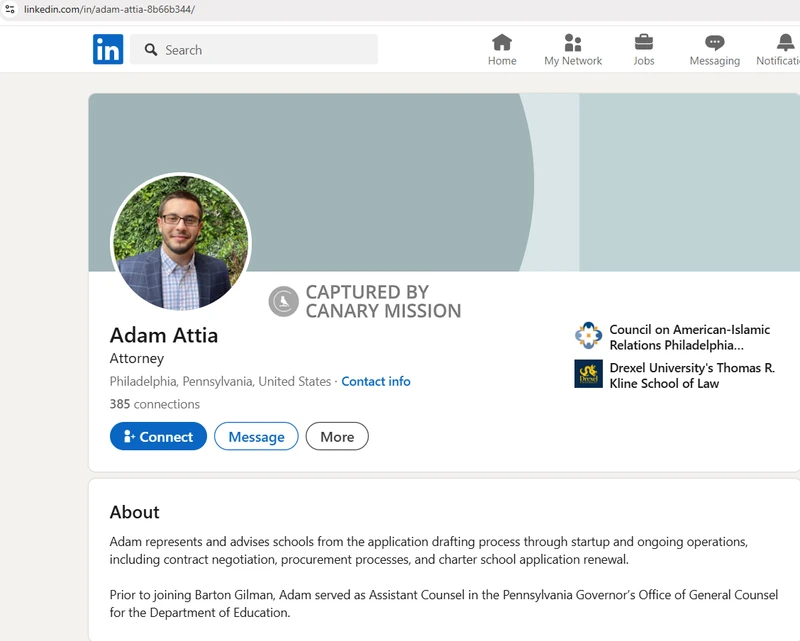Click the paragraph starting 'Prior to joining Barton Gilman'

[444, 603]
